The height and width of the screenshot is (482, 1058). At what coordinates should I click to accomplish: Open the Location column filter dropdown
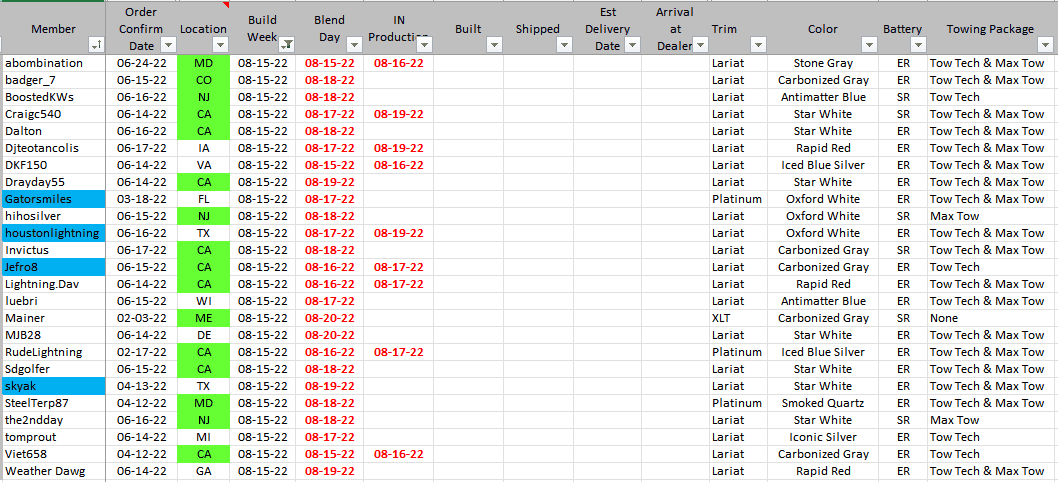point(220,45)
